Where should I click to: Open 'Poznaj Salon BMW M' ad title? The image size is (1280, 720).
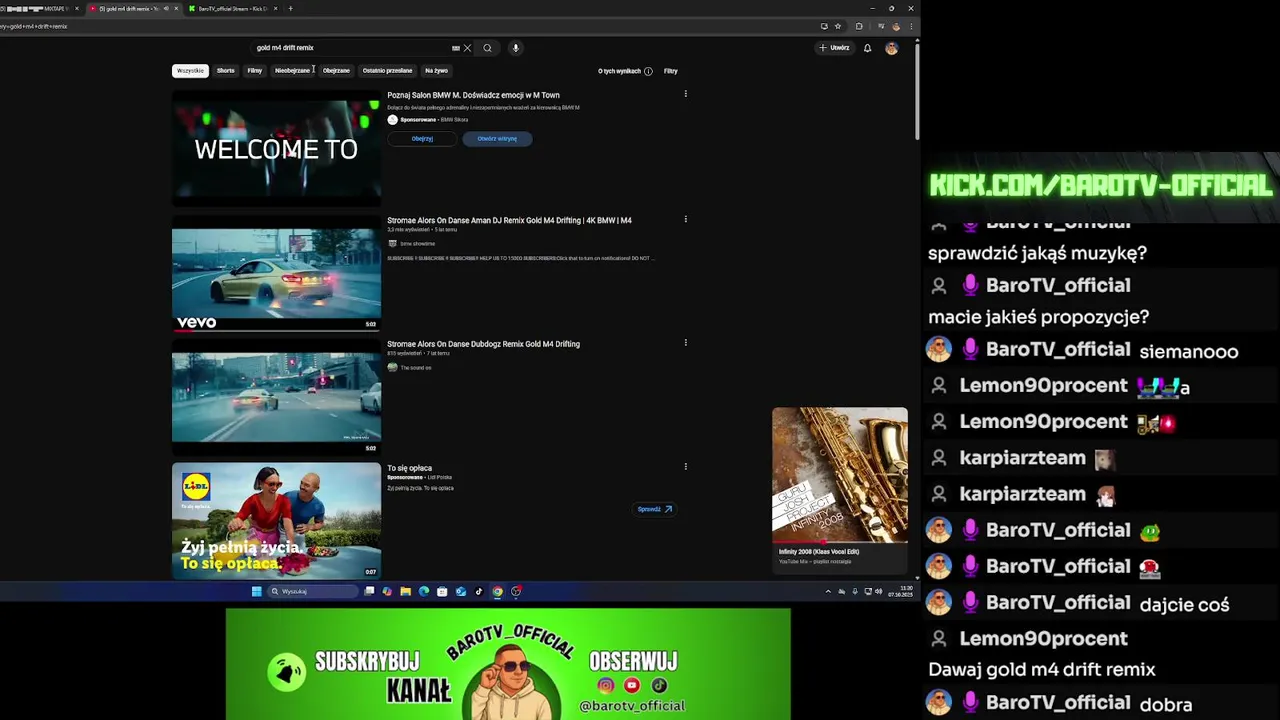pyautogui.click(x=473, y=95)
